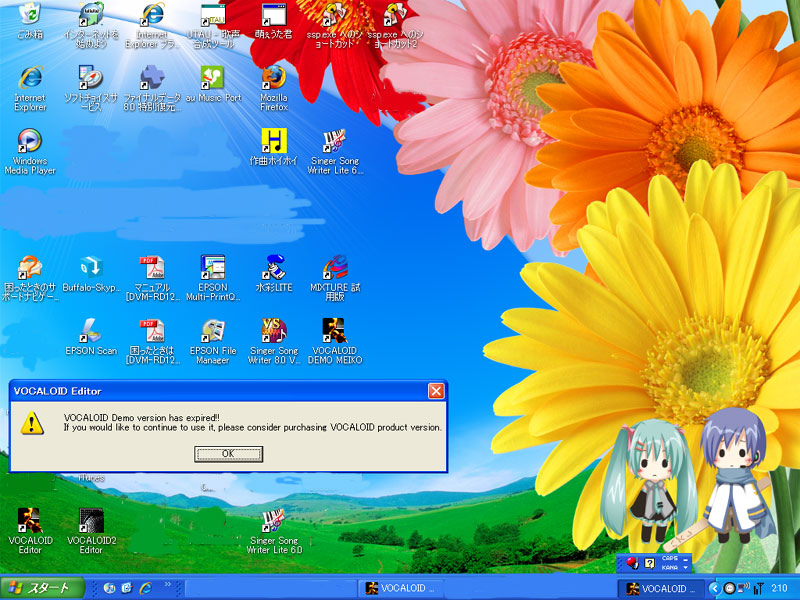Select the VOCALOID2 Editor desktop icon

click(91, 531)
